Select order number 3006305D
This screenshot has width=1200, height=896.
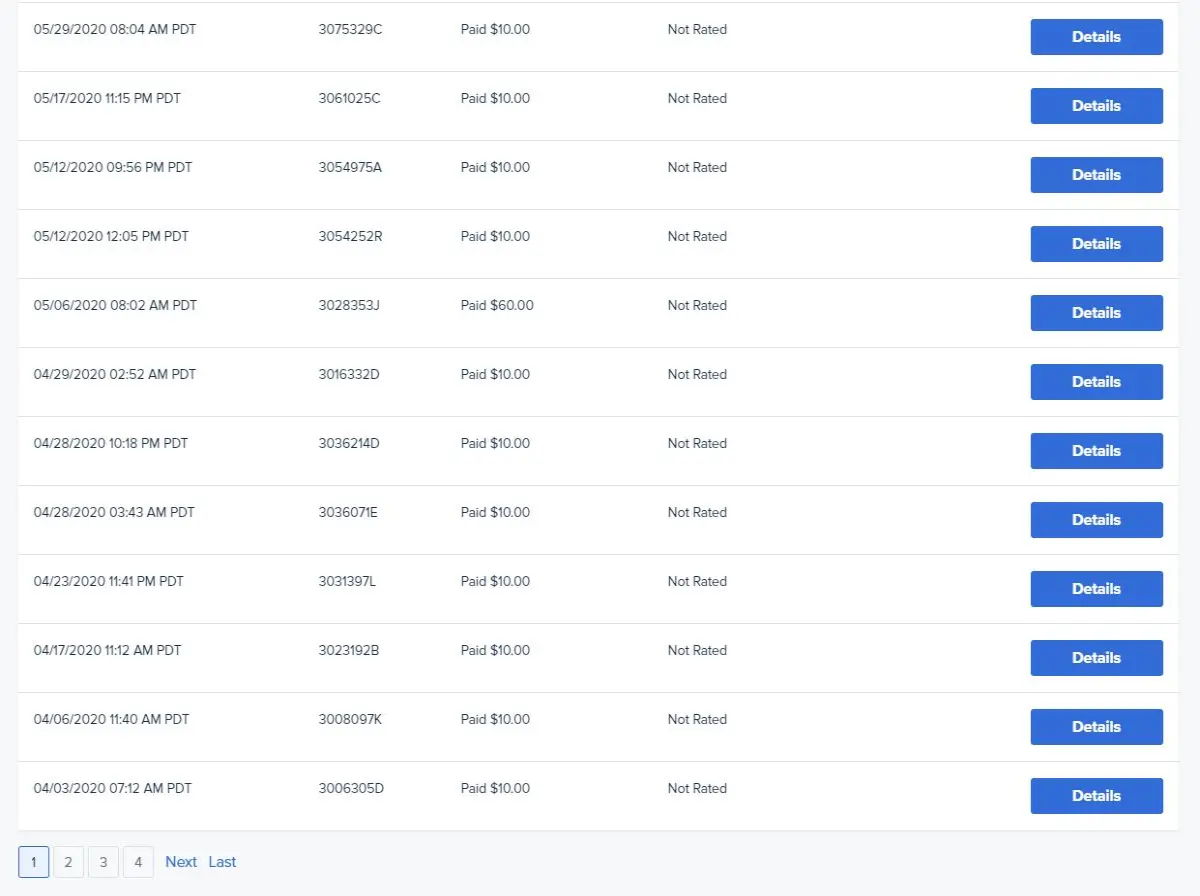pyautogui.click(x=351, y=789)
